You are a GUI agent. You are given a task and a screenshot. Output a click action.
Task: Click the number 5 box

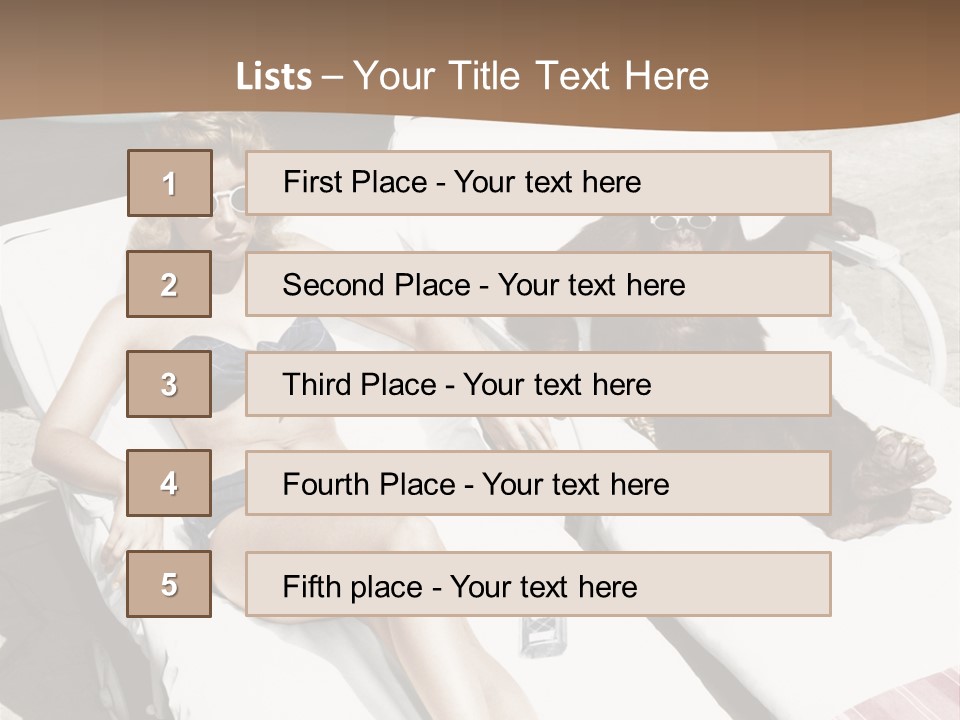[169, 584]
